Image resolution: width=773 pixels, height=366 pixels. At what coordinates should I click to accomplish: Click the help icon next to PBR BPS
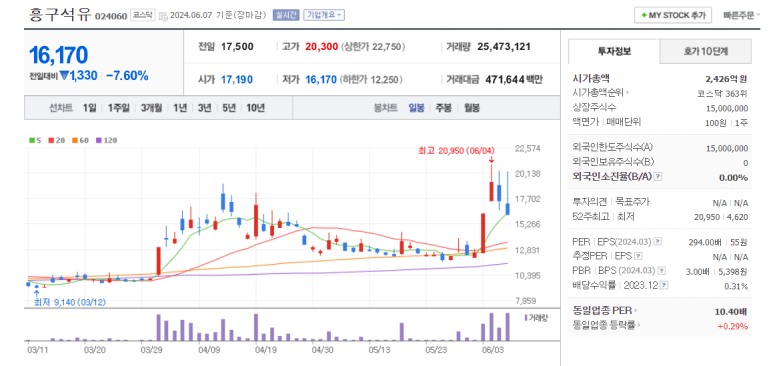click(662, 271)
